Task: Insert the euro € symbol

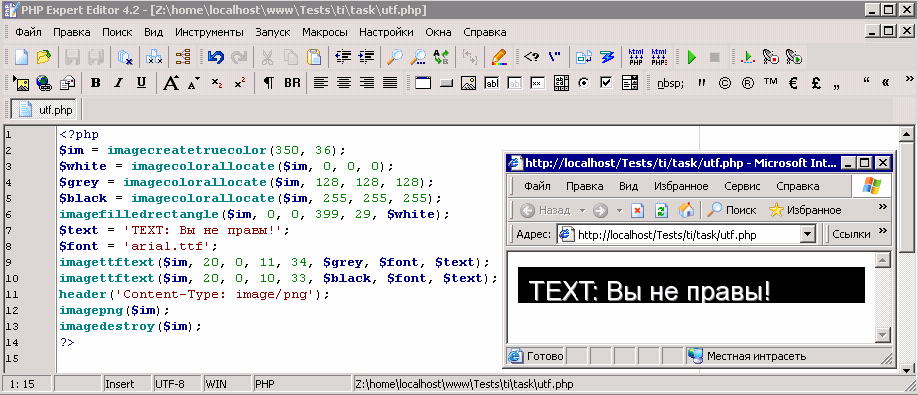Action: [x=793, y=83]
